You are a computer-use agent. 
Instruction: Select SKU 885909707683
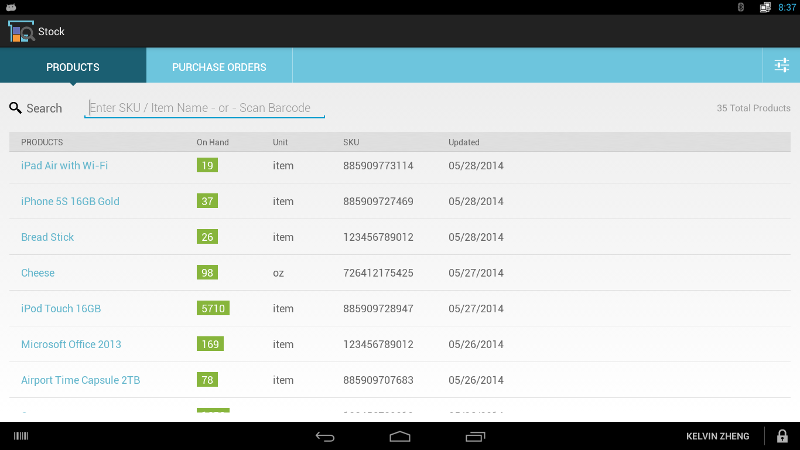378,380
